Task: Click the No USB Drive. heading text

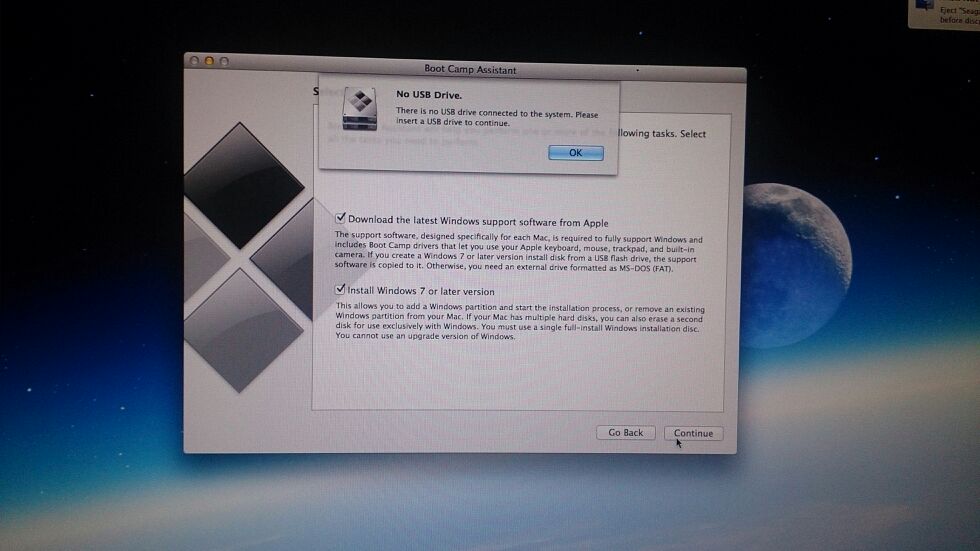Action: pyautogui.click(x=429, y=95)
